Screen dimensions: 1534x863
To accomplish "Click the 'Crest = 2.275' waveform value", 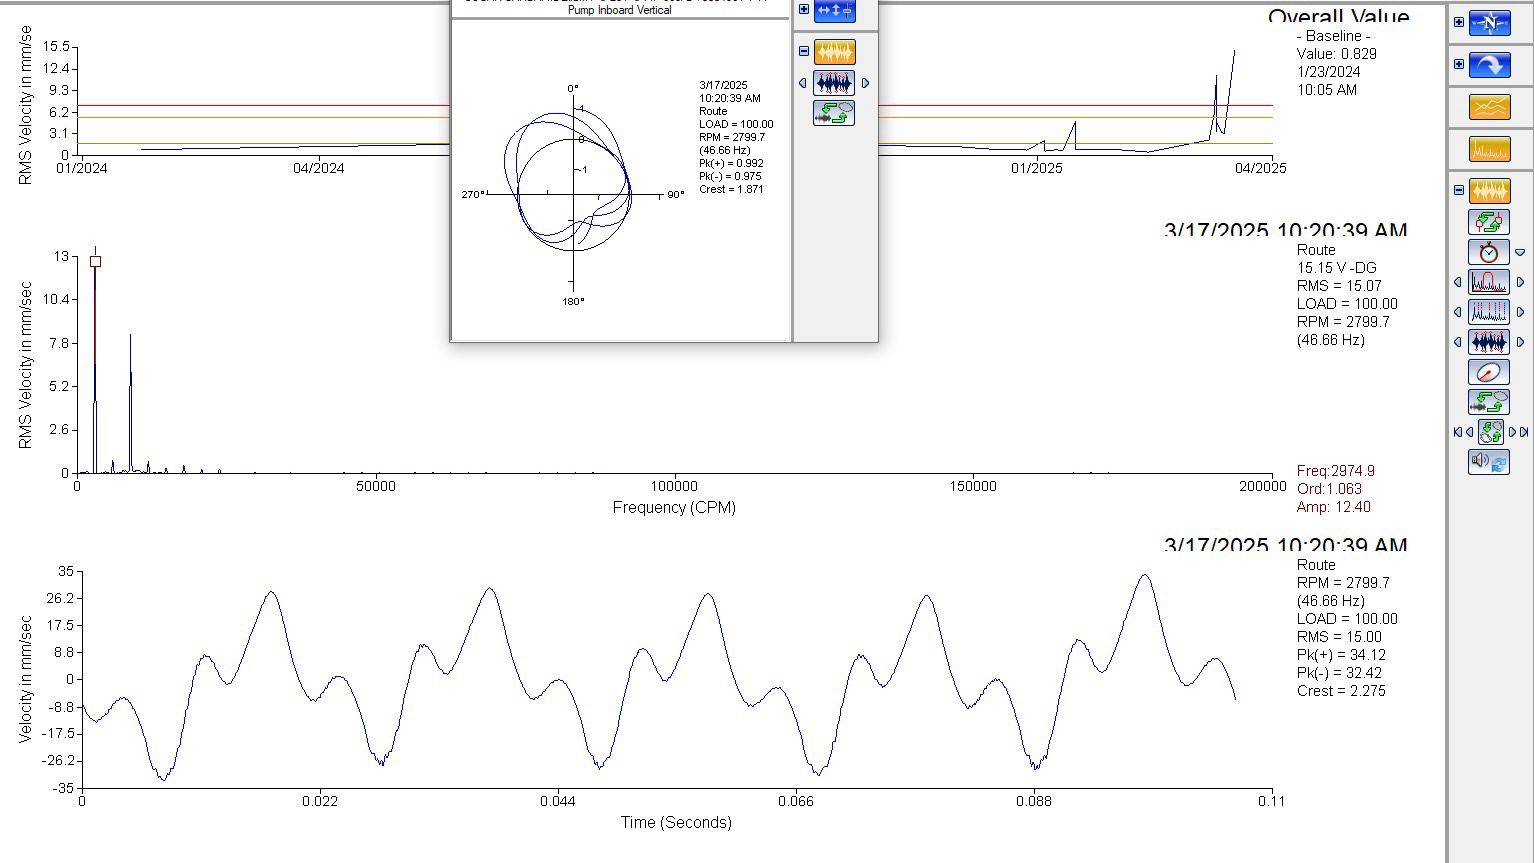I will 1341,691.
